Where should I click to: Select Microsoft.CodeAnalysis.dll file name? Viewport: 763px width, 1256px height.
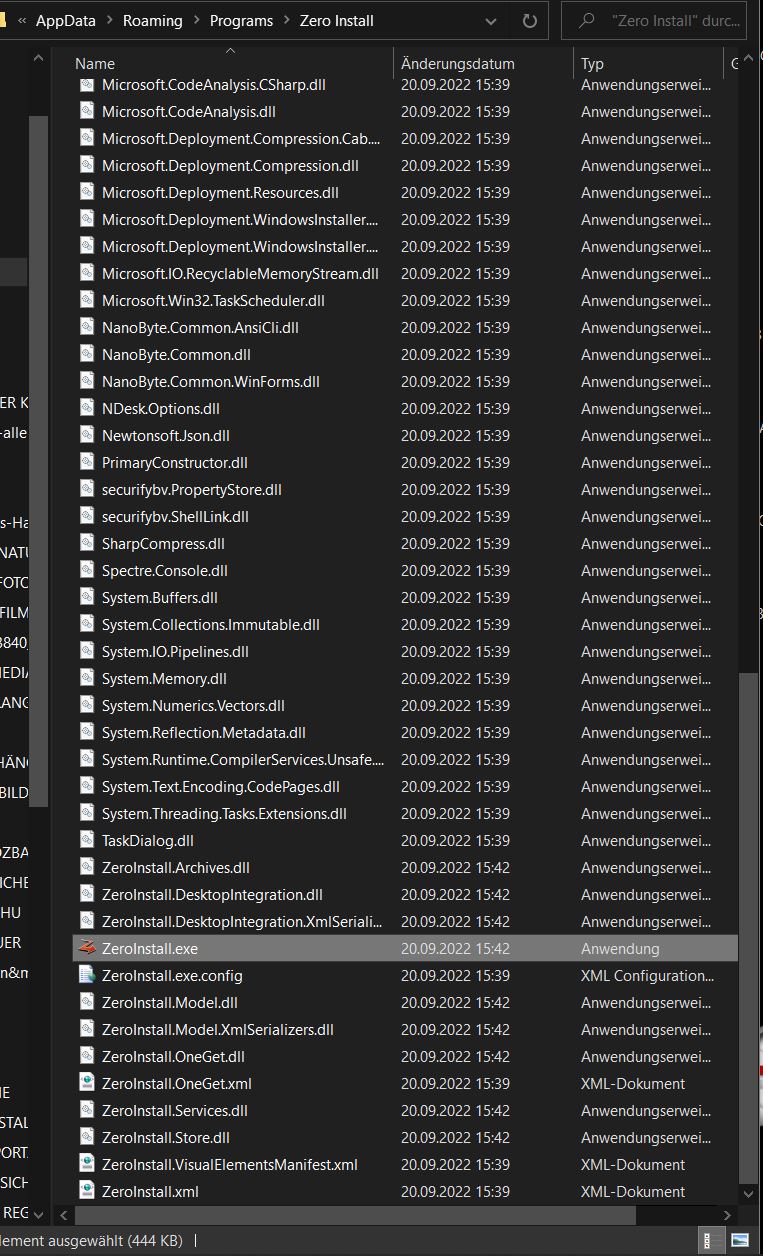pyautogui.click(x=189, y=112)
